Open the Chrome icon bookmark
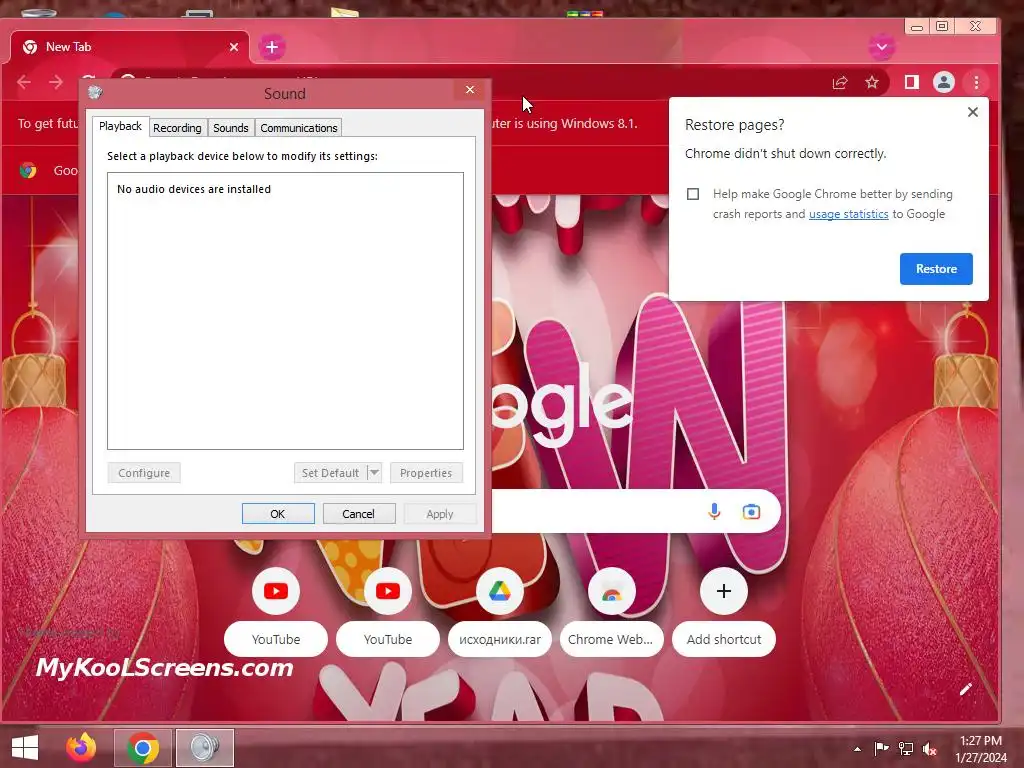1024x768 pixels. [x=28, y=170]
